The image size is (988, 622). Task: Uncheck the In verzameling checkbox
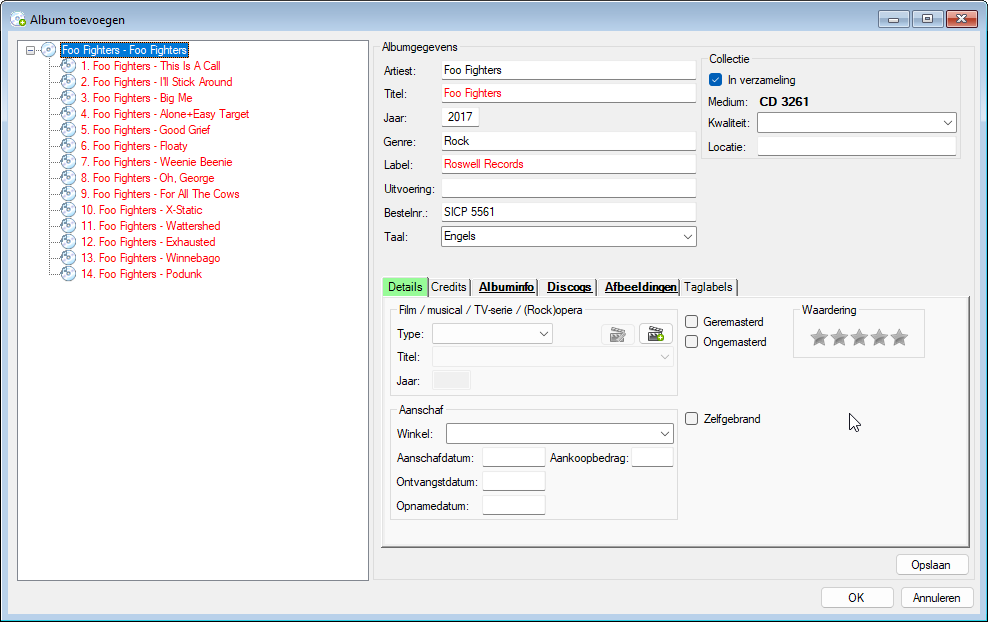pos(715,80)
